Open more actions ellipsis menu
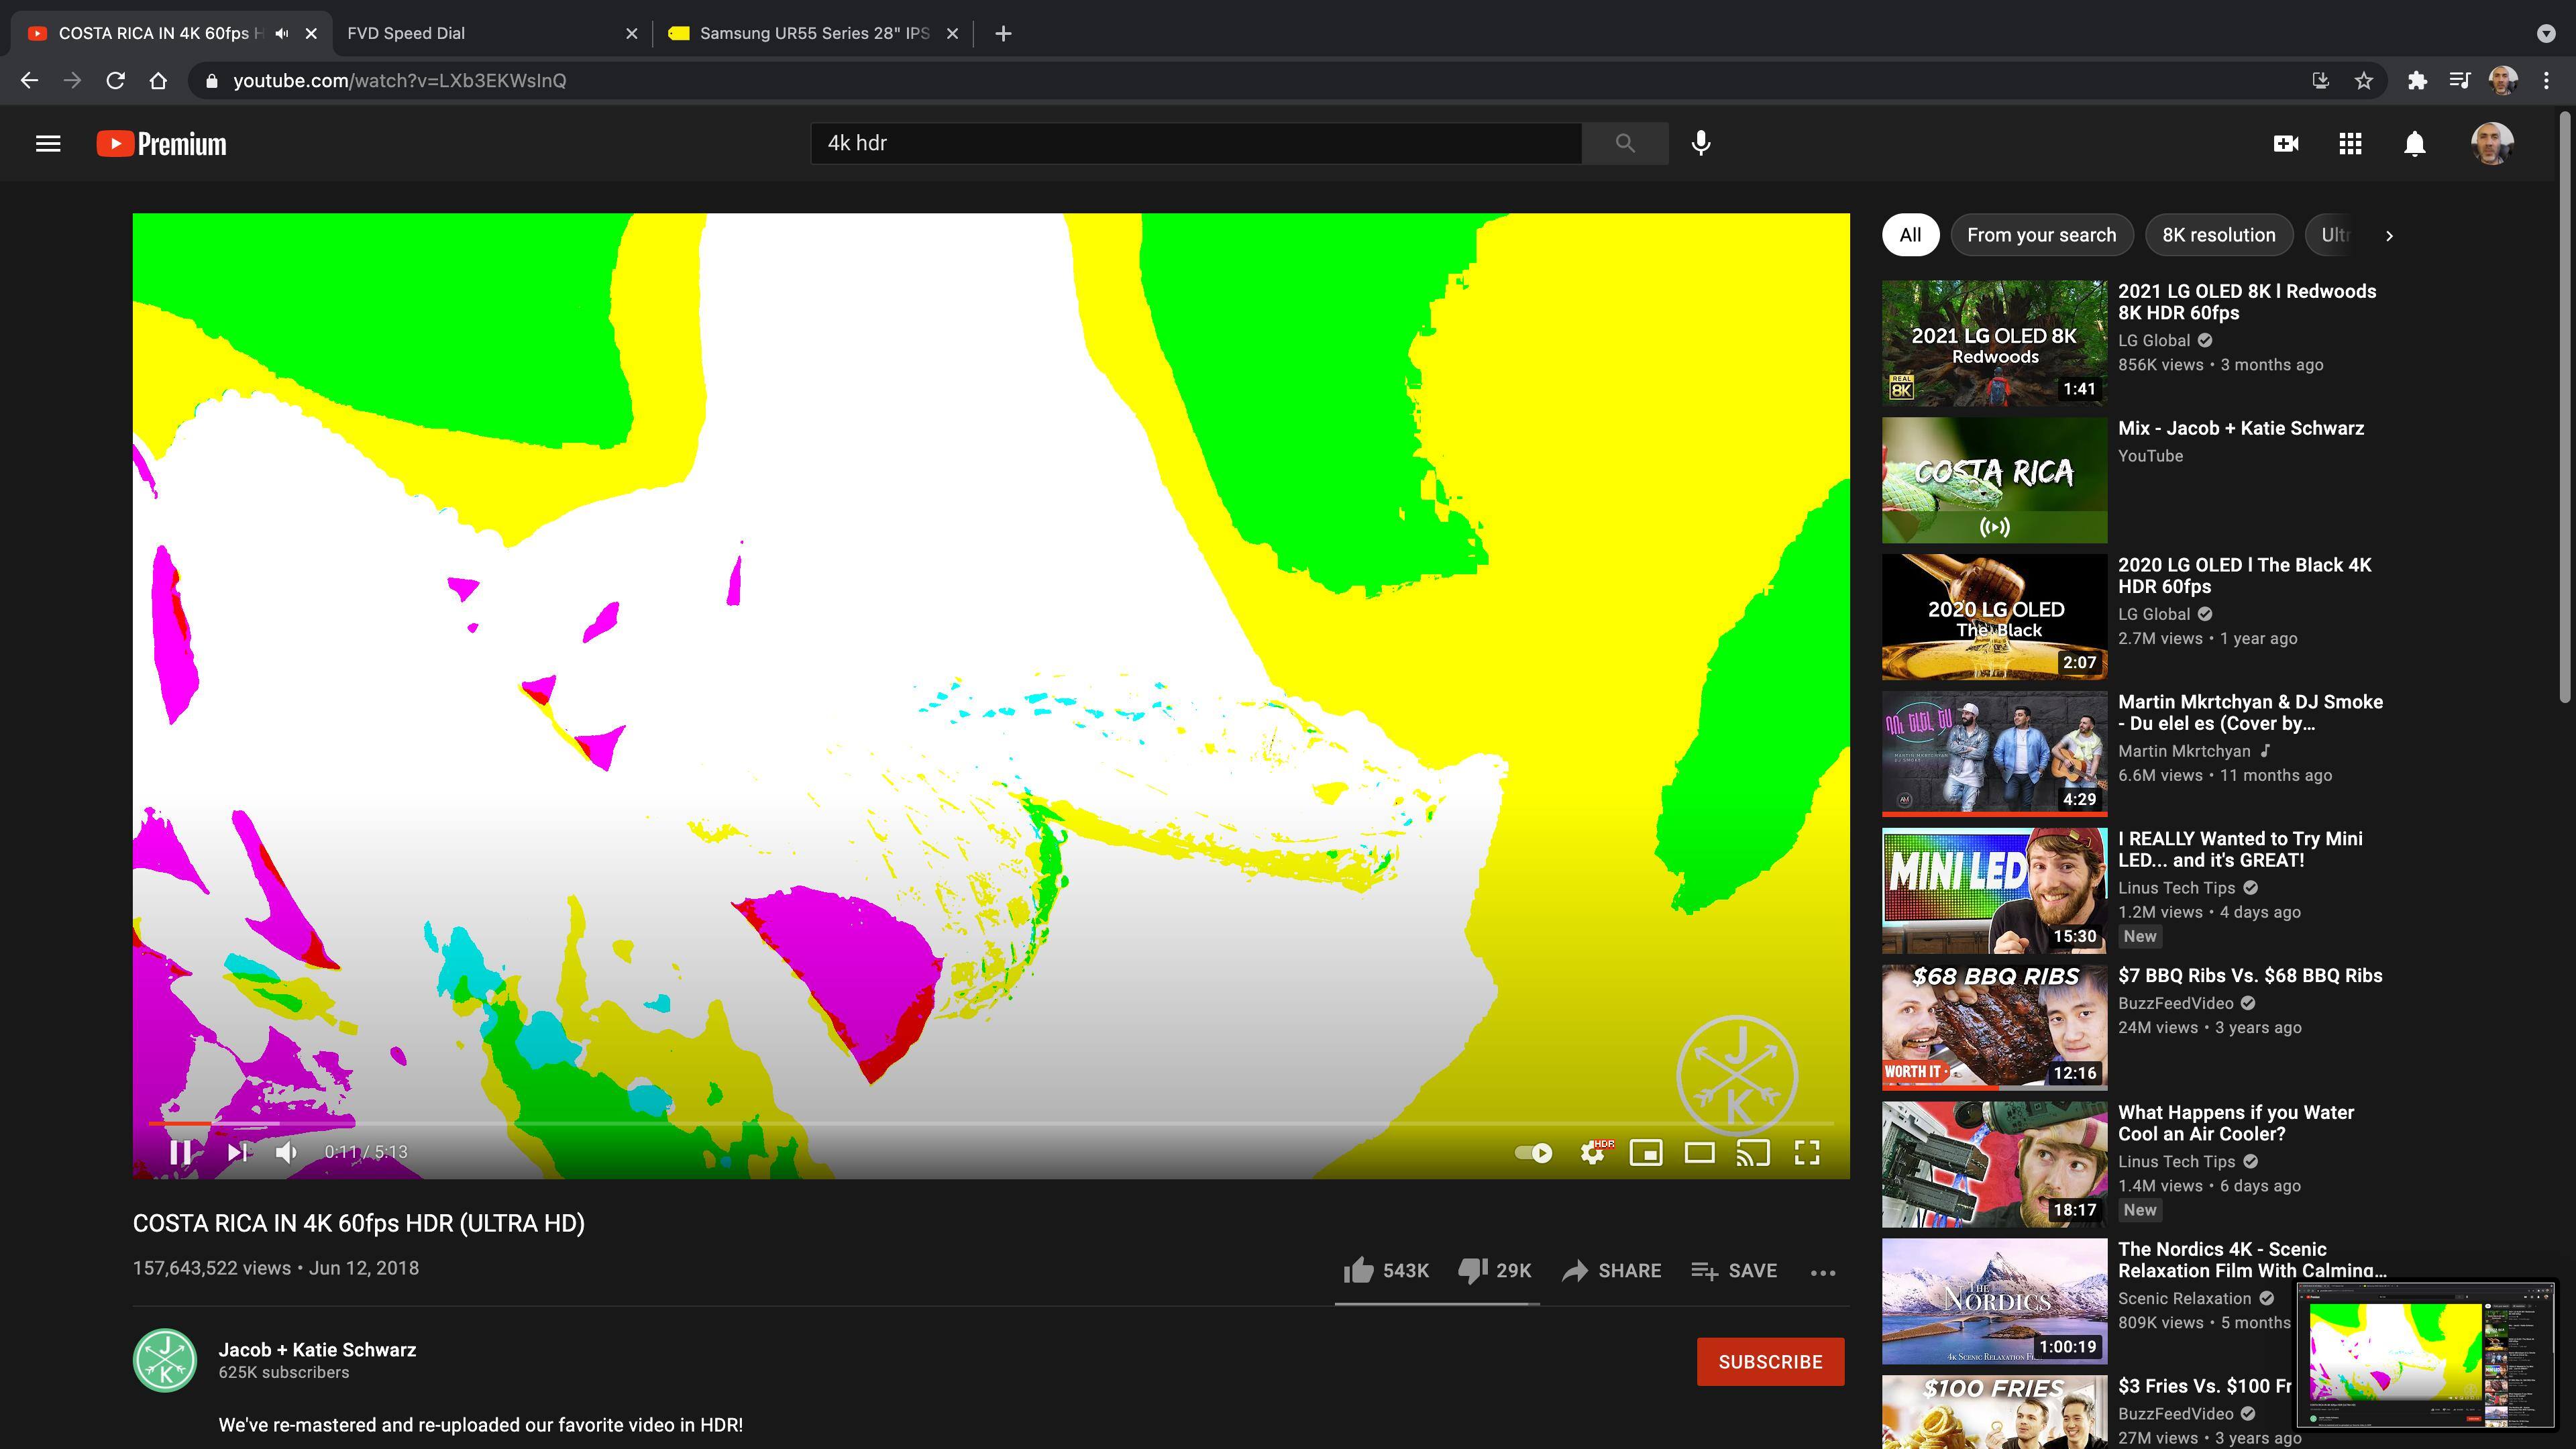2576x1449 pixels. (x=1822, y=1271)
